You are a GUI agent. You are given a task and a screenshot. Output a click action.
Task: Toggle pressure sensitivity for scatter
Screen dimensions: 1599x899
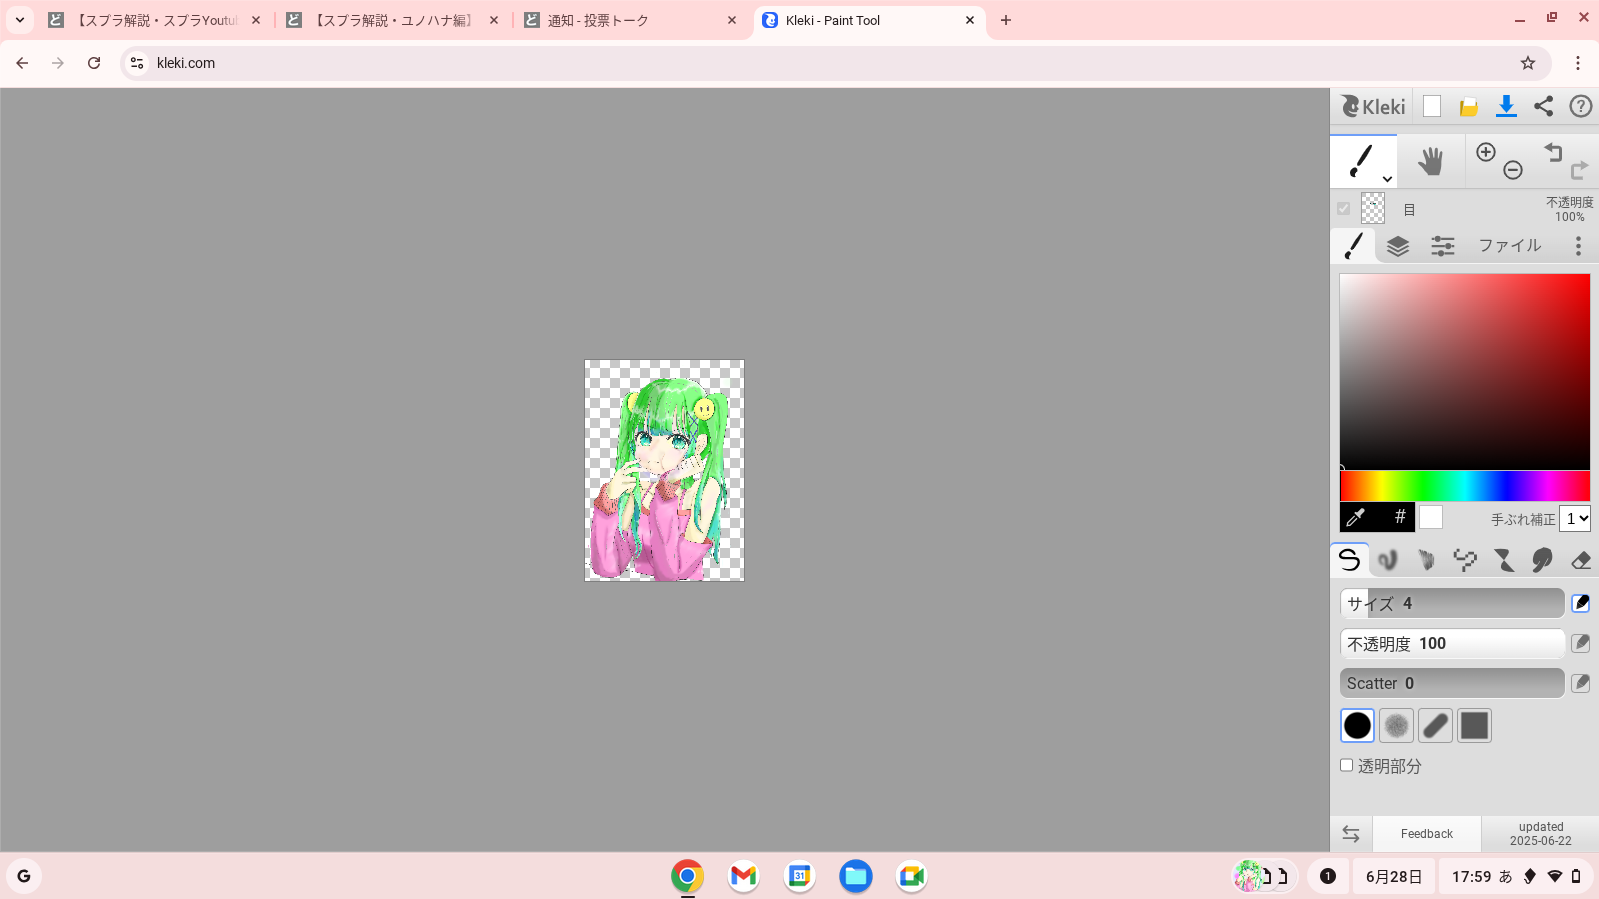tap(1581, 683)
